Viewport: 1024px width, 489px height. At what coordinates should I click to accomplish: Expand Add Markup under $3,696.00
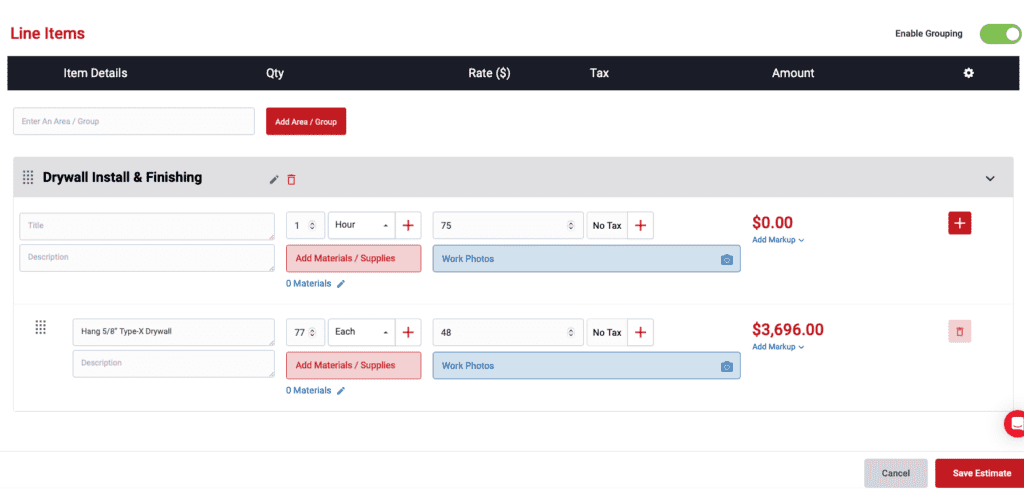[778, 347]
